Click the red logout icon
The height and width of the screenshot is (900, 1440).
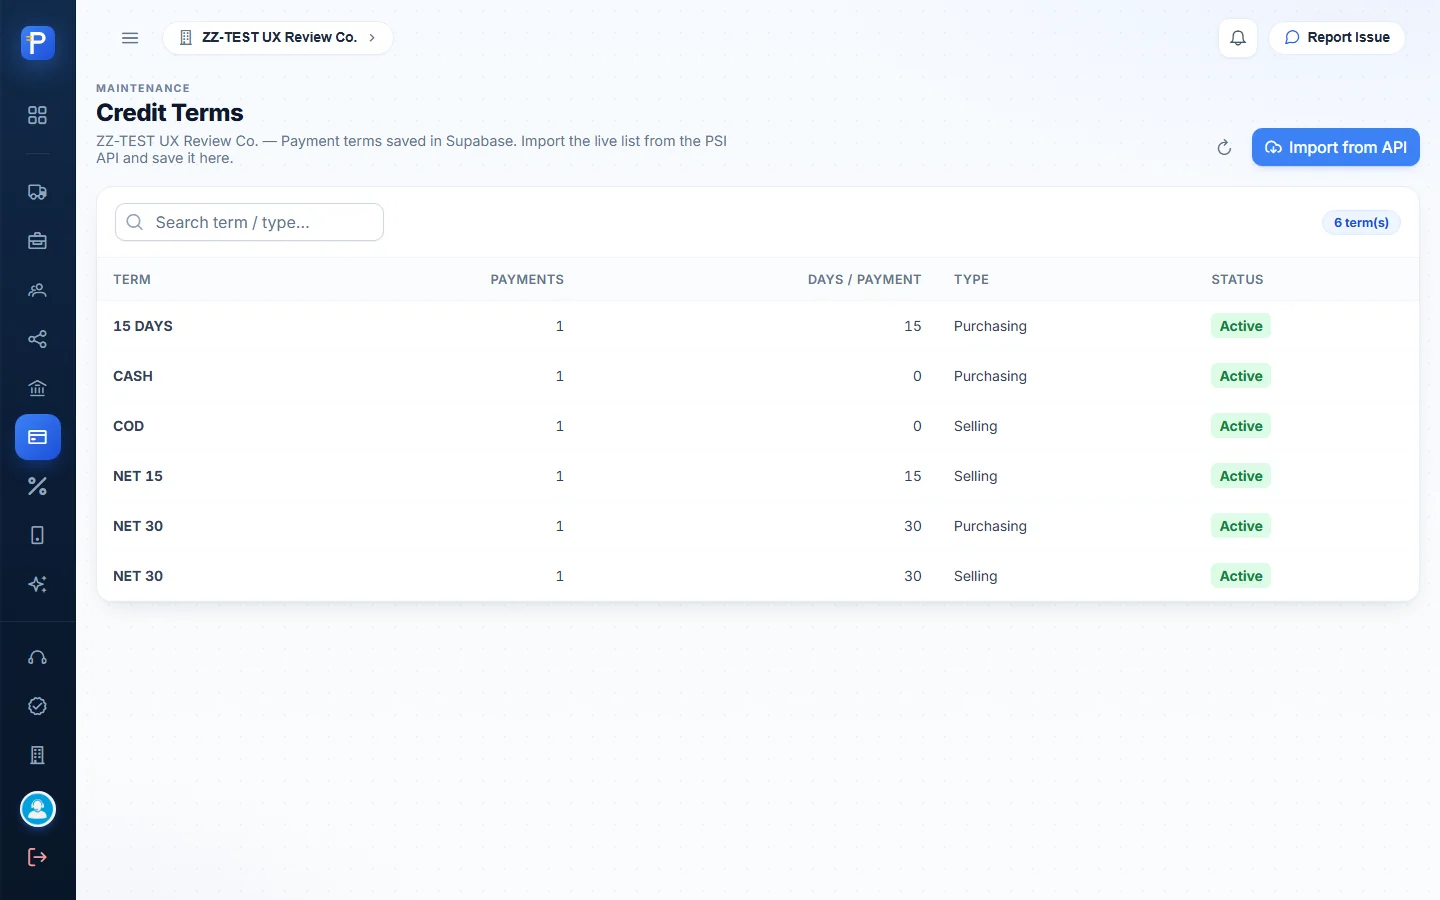pos(38,857)
